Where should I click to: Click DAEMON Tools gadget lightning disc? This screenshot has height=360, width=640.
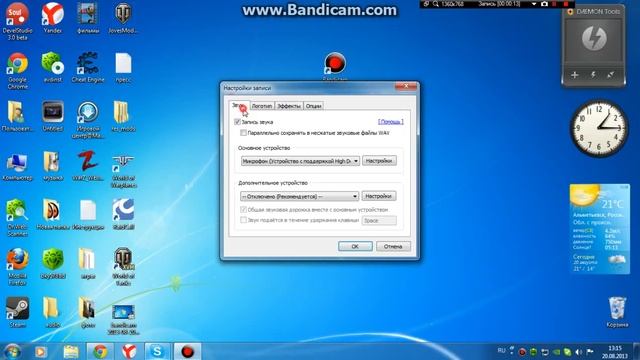click(594, 38)
